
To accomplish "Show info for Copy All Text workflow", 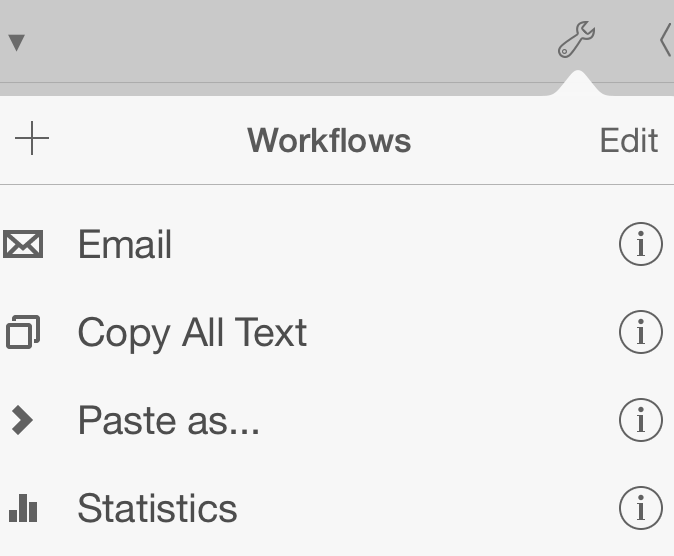I will [640, 332].
